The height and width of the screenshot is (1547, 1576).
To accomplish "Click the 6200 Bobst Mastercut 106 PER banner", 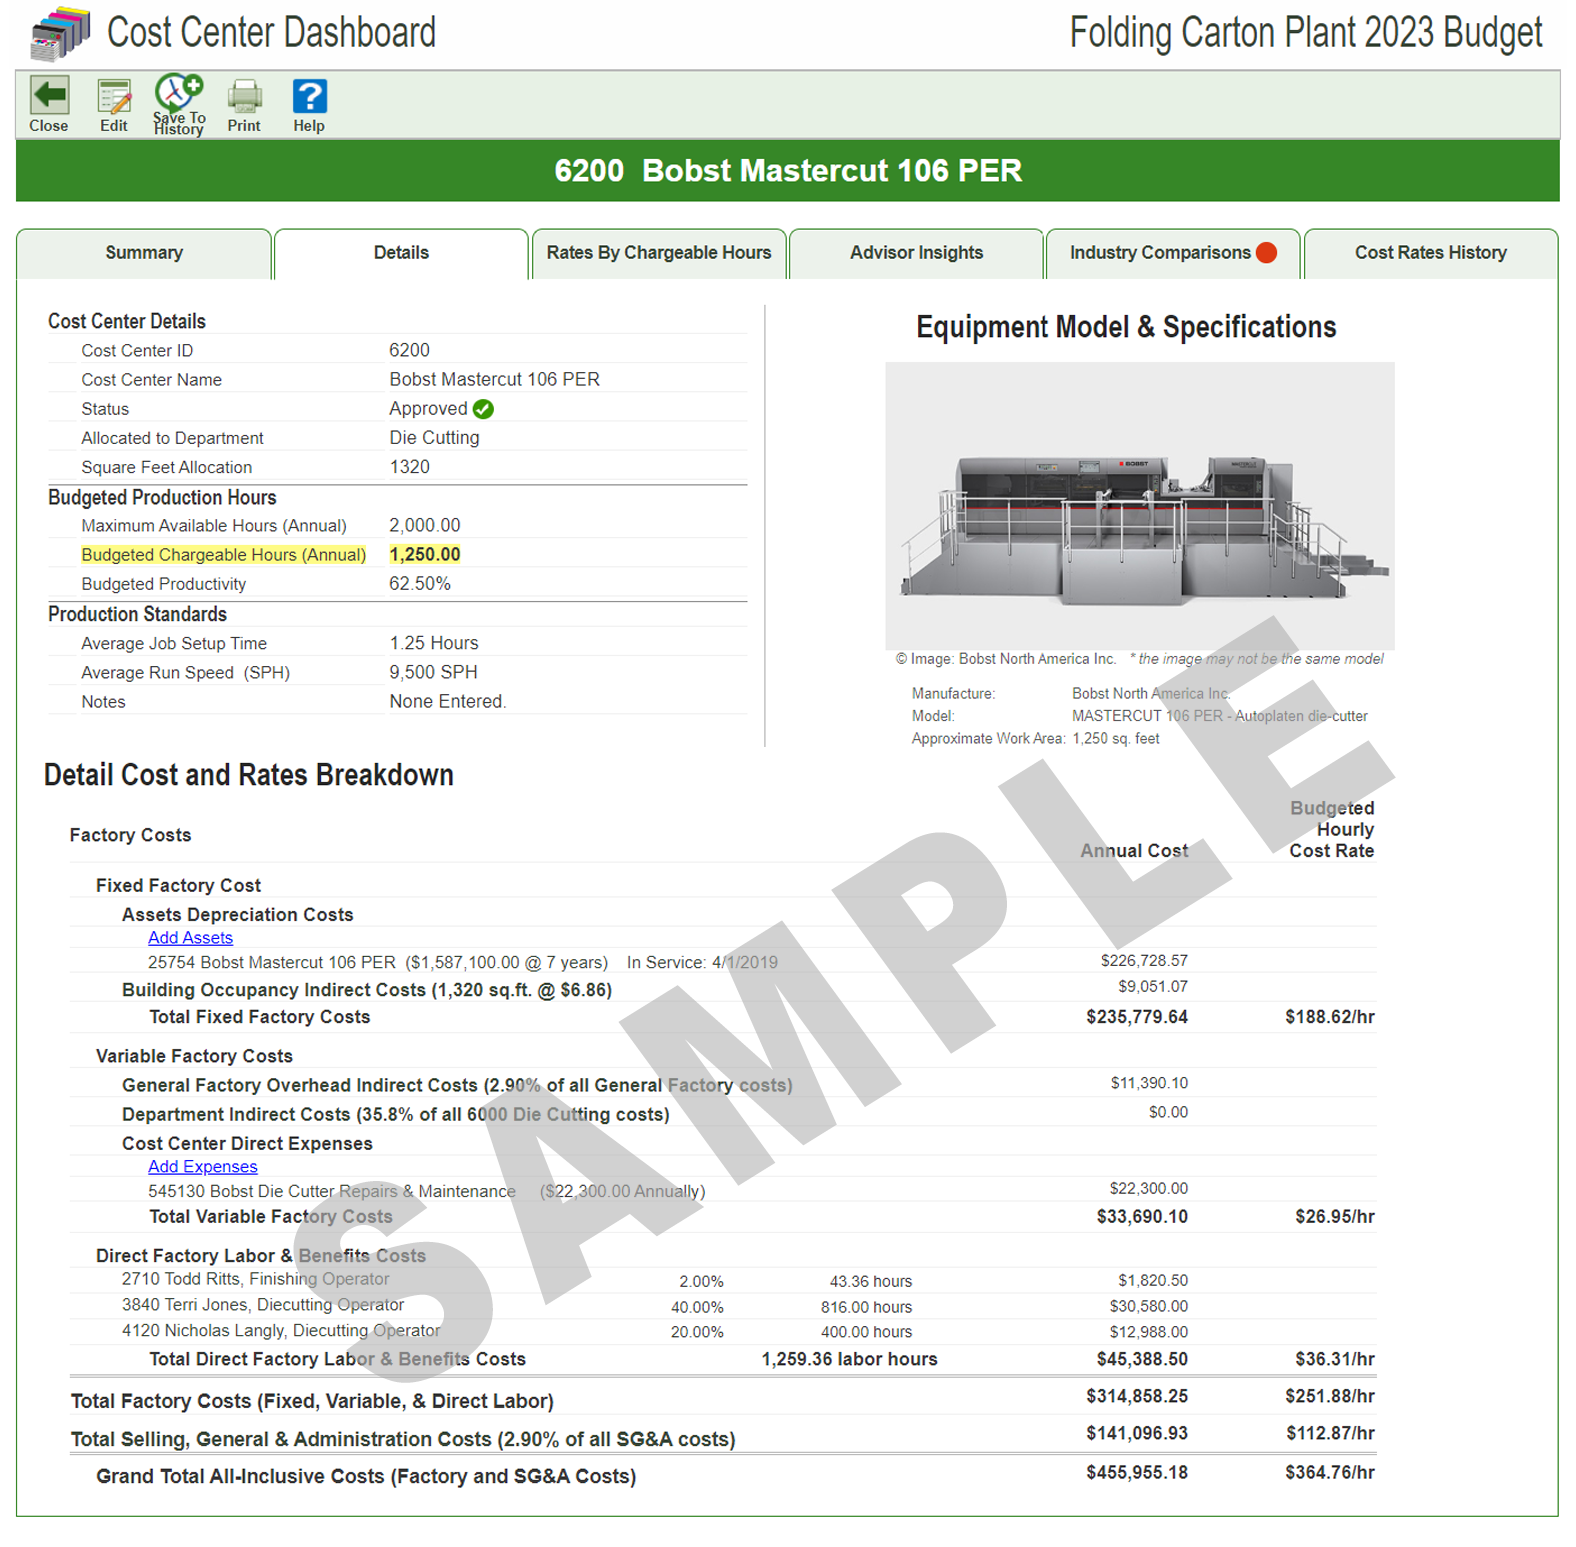I will point(788,171).
